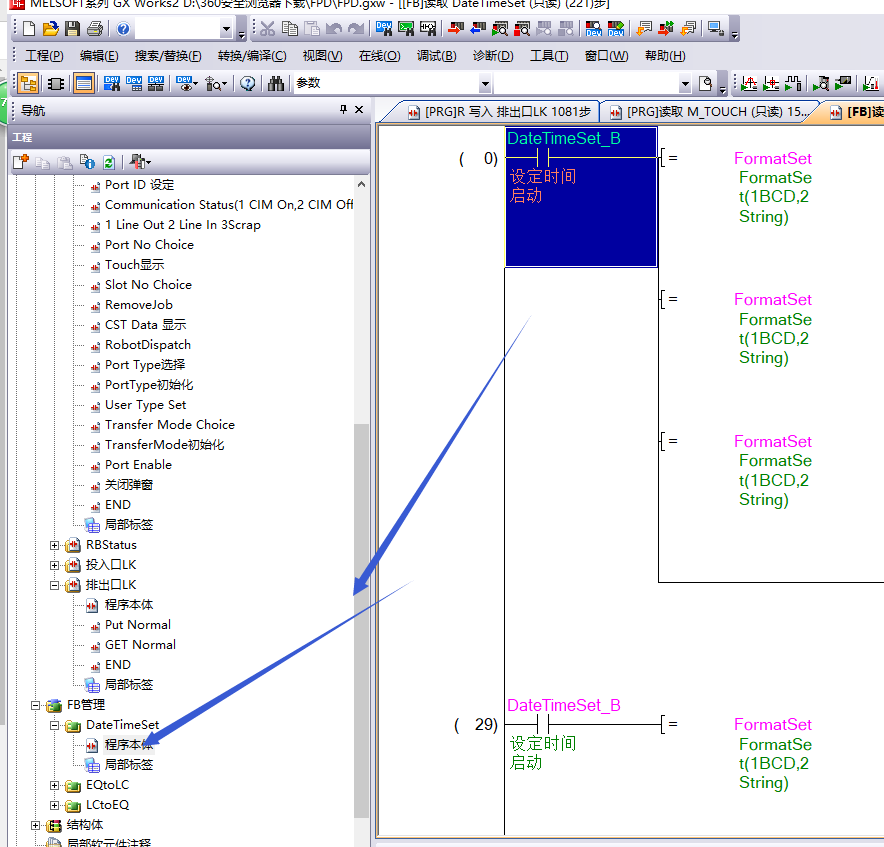Image resolution: width=884 pixels, height=847 pixels.
Task: Switch to the 读取 M_TOUCH program tab
Action: coord(708,112)
